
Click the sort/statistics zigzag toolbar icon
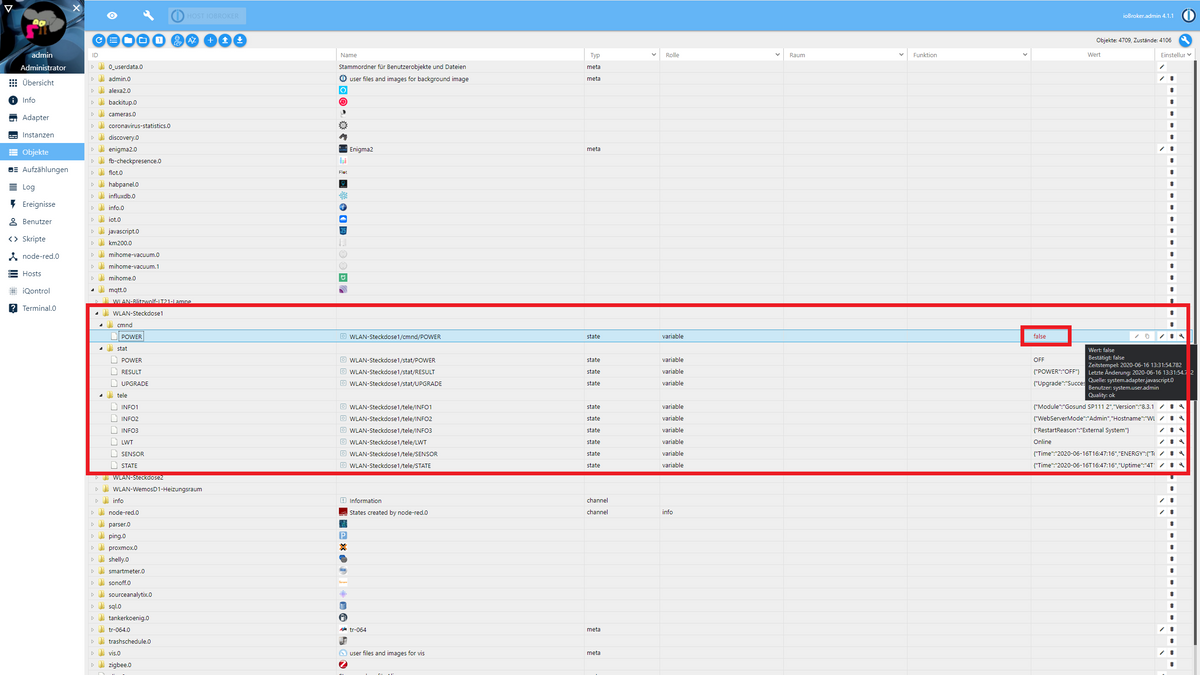tap(192, 40)
